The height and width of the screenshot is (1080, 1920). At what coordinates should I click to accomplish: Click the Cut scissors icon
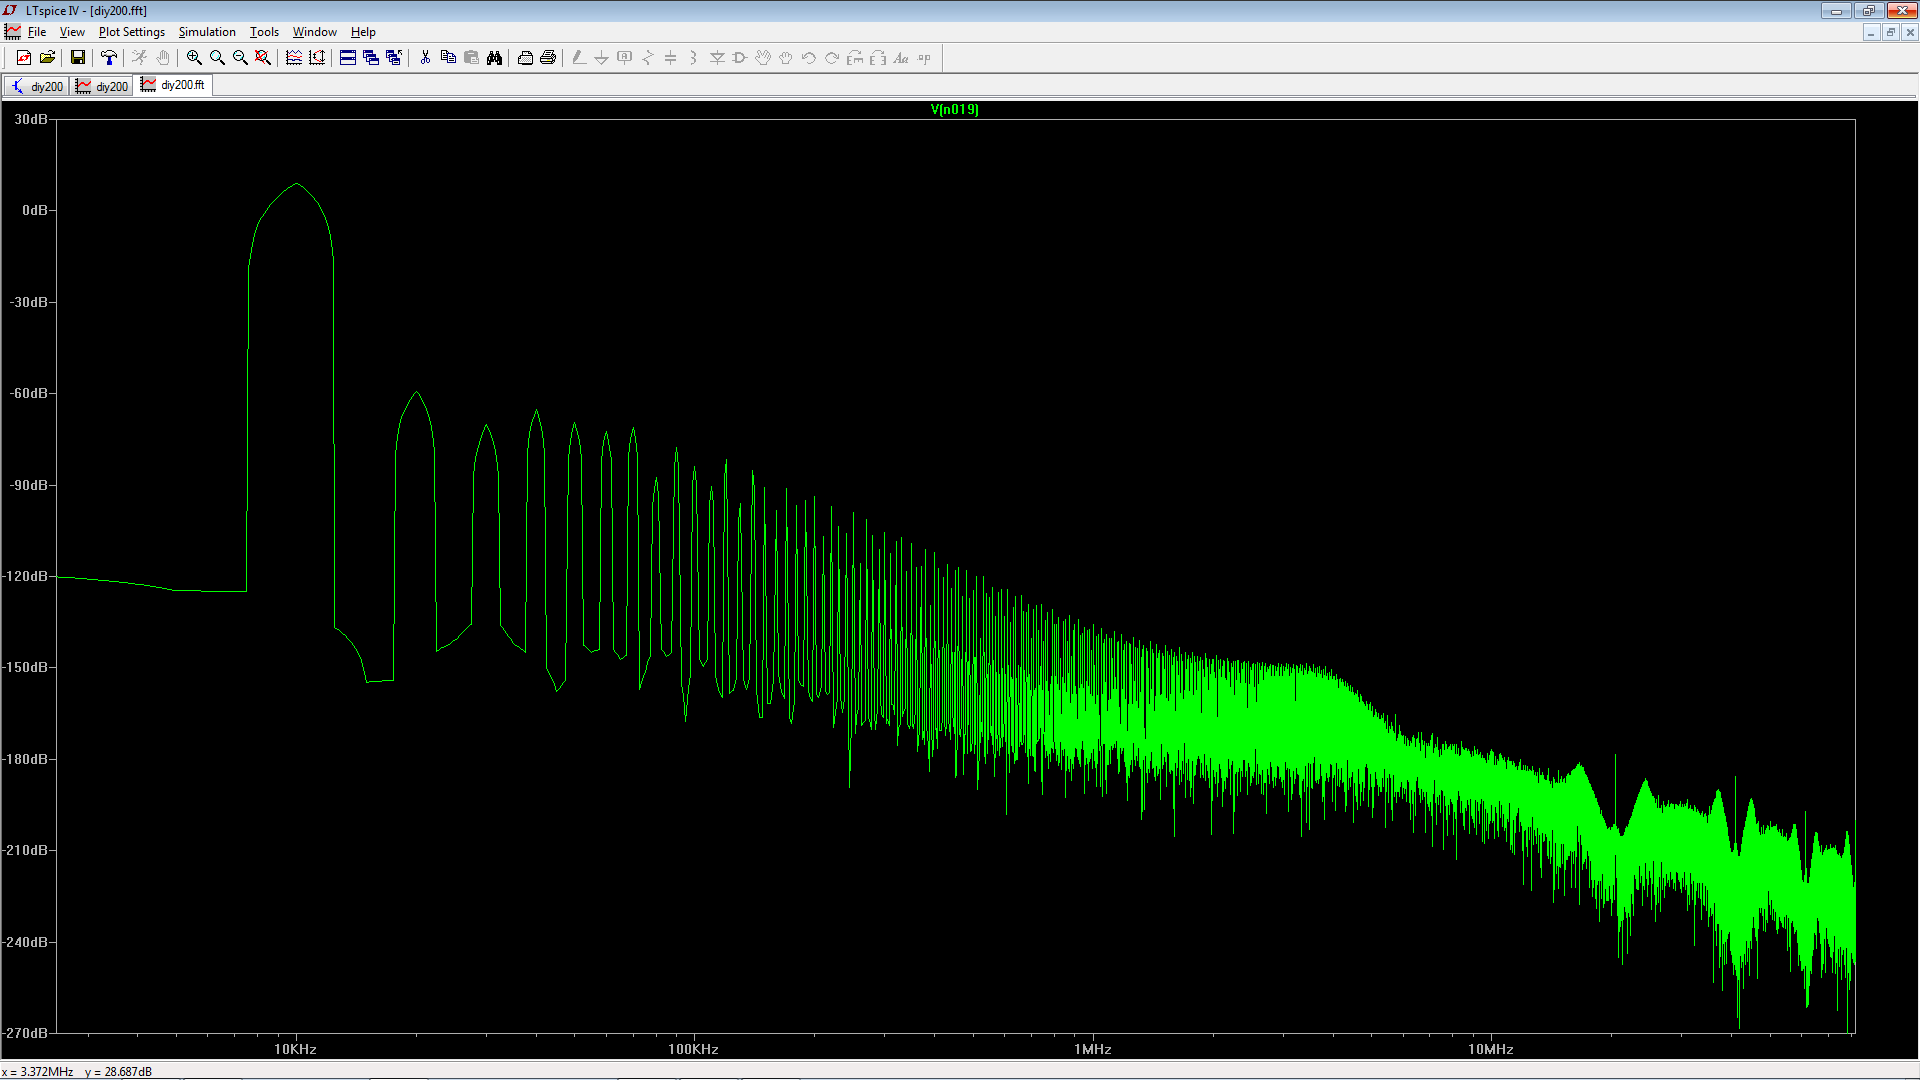425,58
